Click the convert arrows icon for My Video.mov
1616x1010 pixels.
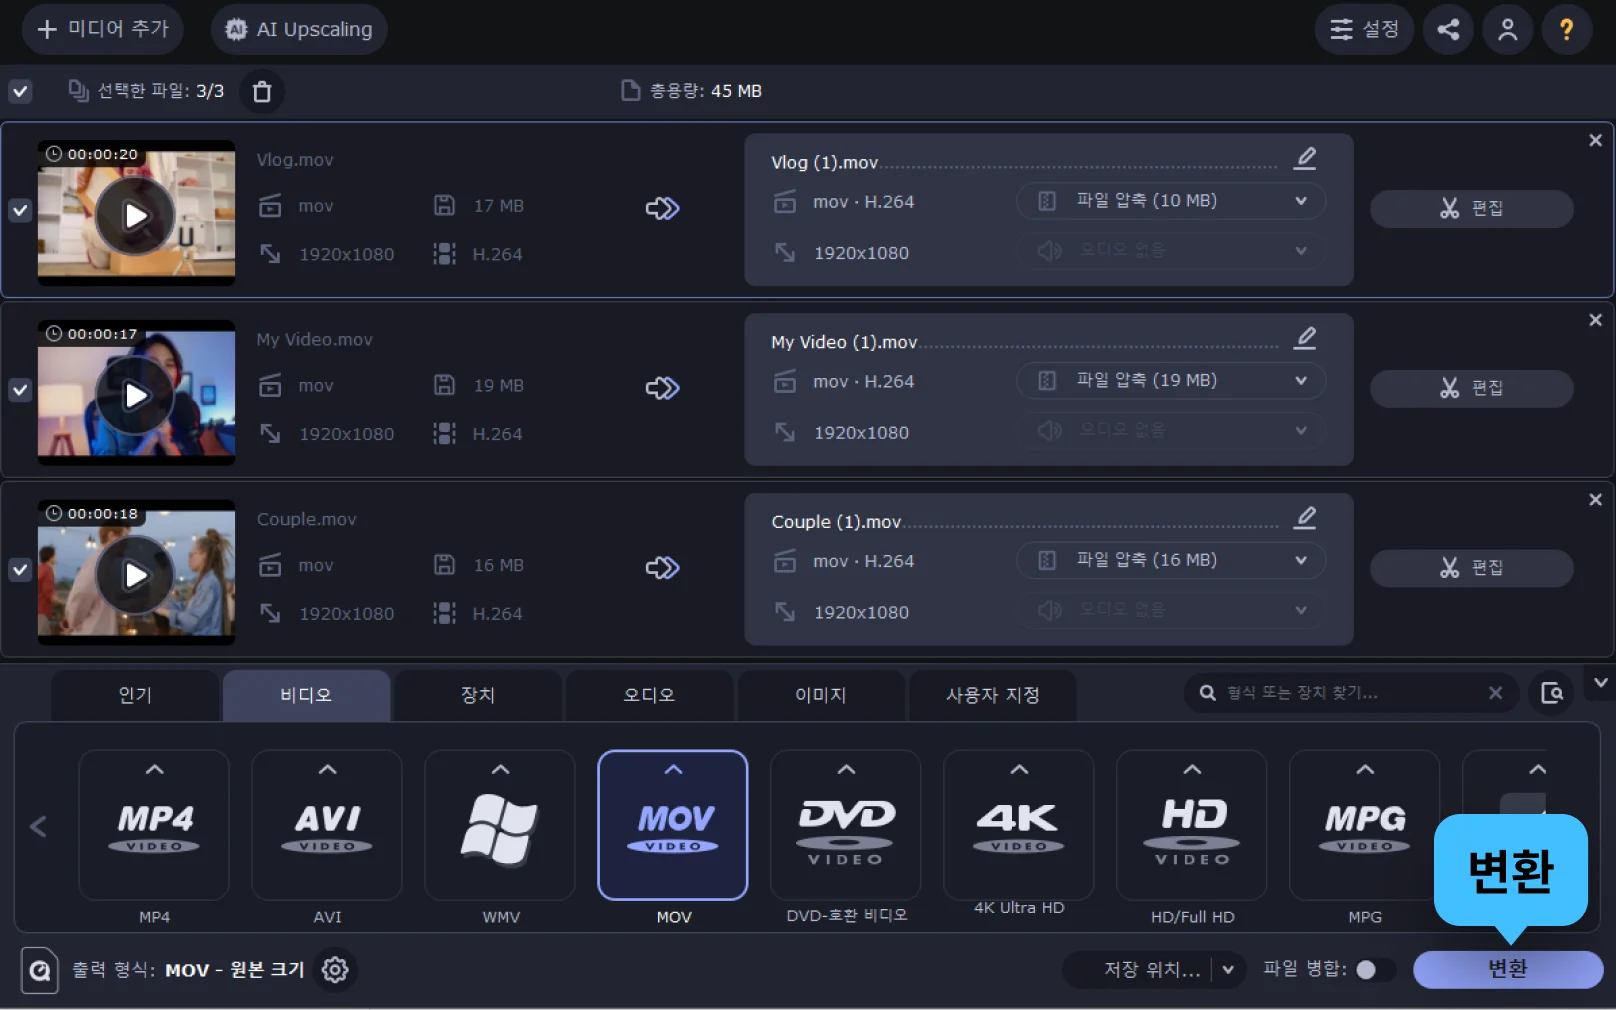pos(662,388)
